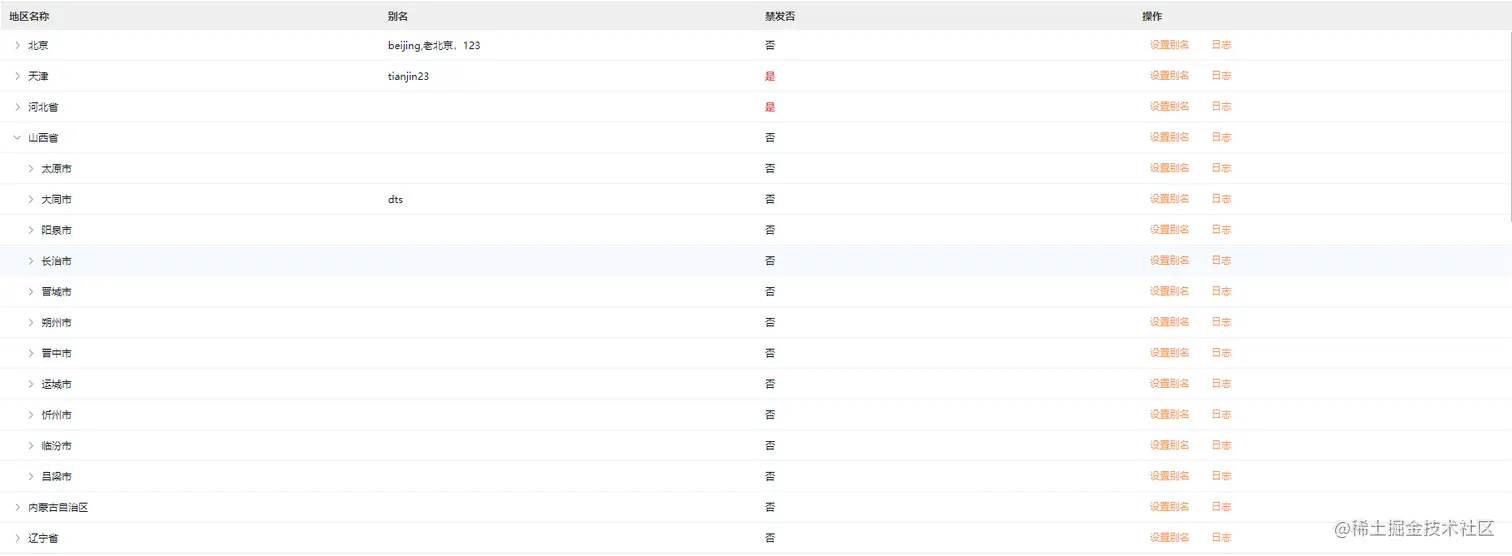Open 日志 for 晋城市

(x=1221, y=291)
